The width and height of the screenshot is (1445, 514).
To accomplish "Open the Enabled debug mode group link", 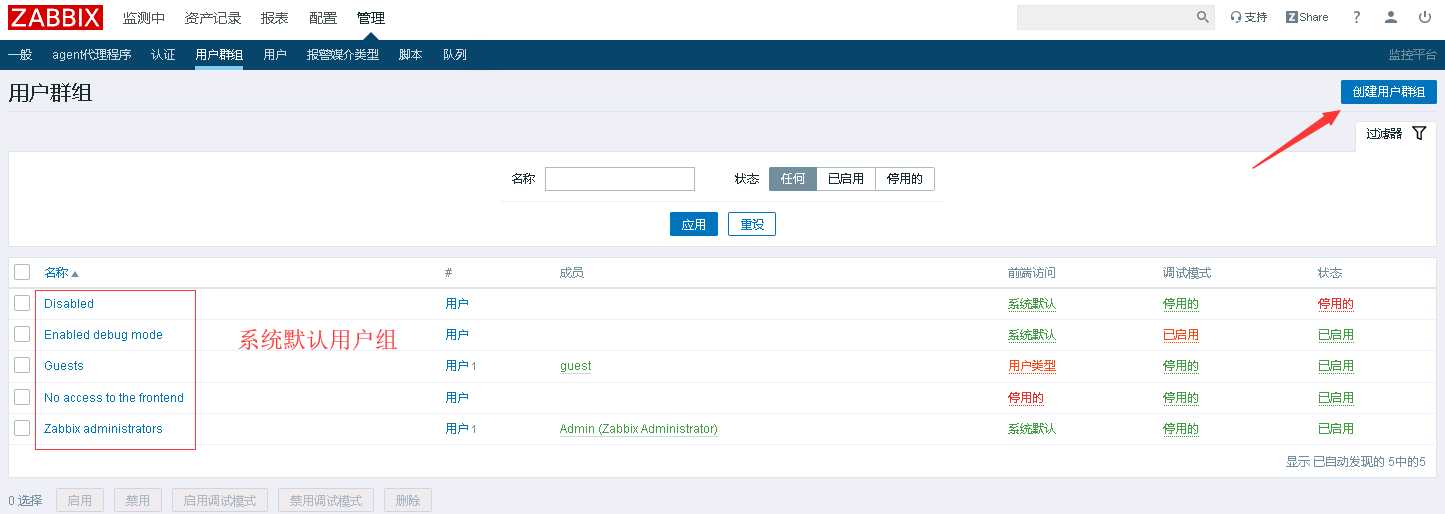I will coord(103,335).
